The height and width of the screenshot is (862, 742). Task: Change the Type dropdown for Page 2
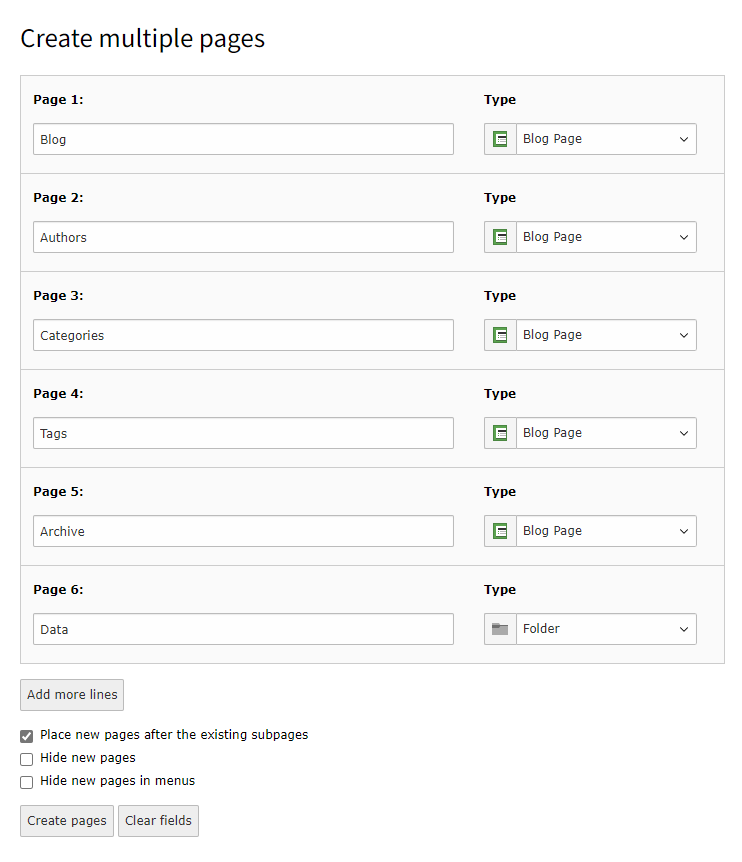(x=606, y=237)
